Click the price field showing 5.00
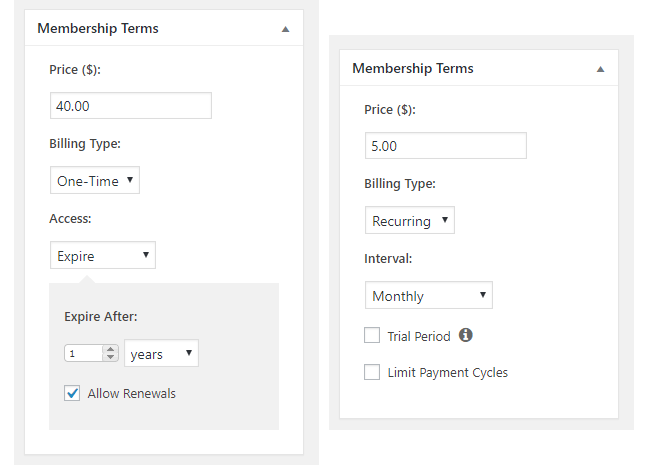 tap(446, 145)
